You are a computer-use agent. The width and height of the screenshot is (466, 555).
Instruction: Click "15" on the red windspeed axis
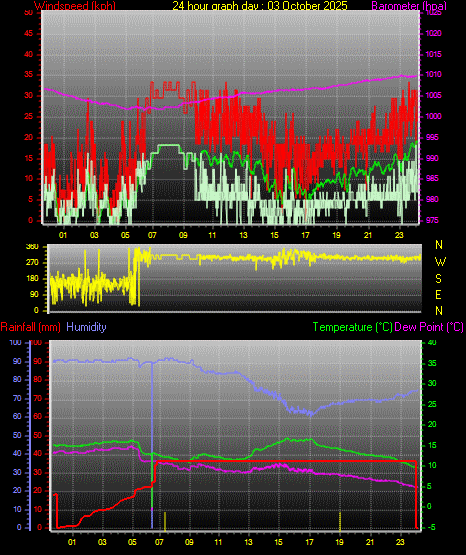(x=28, y=158)
